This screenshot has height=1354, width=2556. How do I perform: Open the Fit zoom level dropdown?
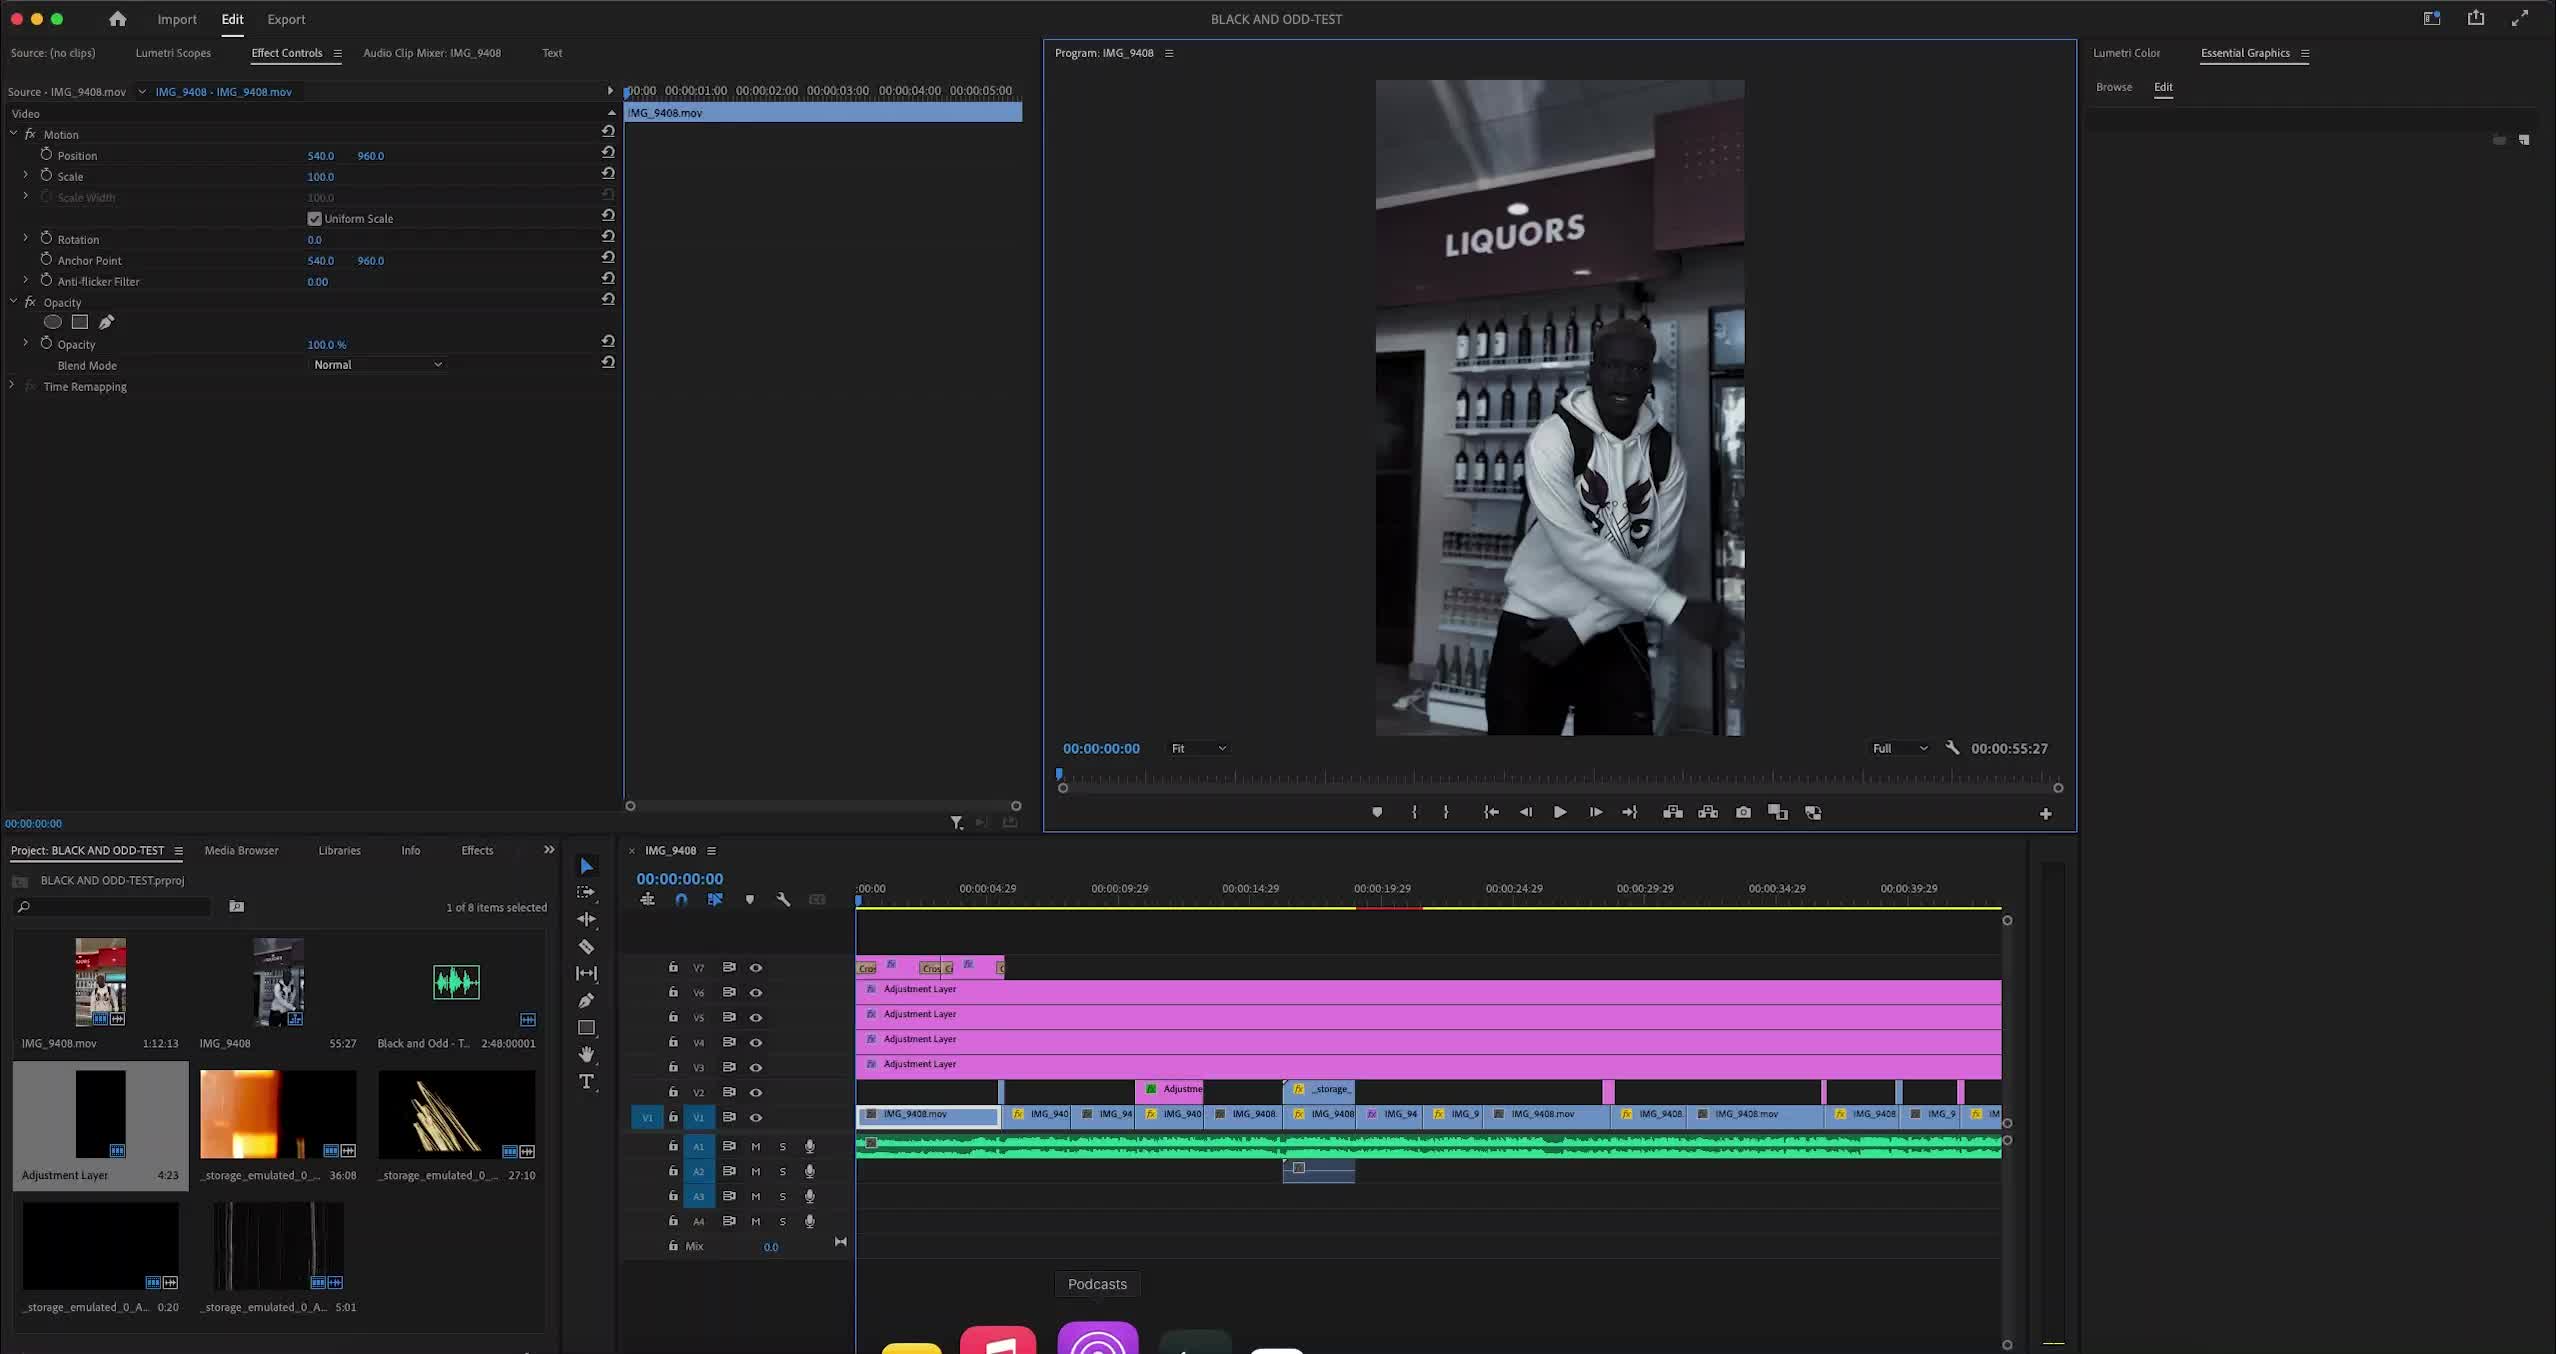pos(1198,748)
